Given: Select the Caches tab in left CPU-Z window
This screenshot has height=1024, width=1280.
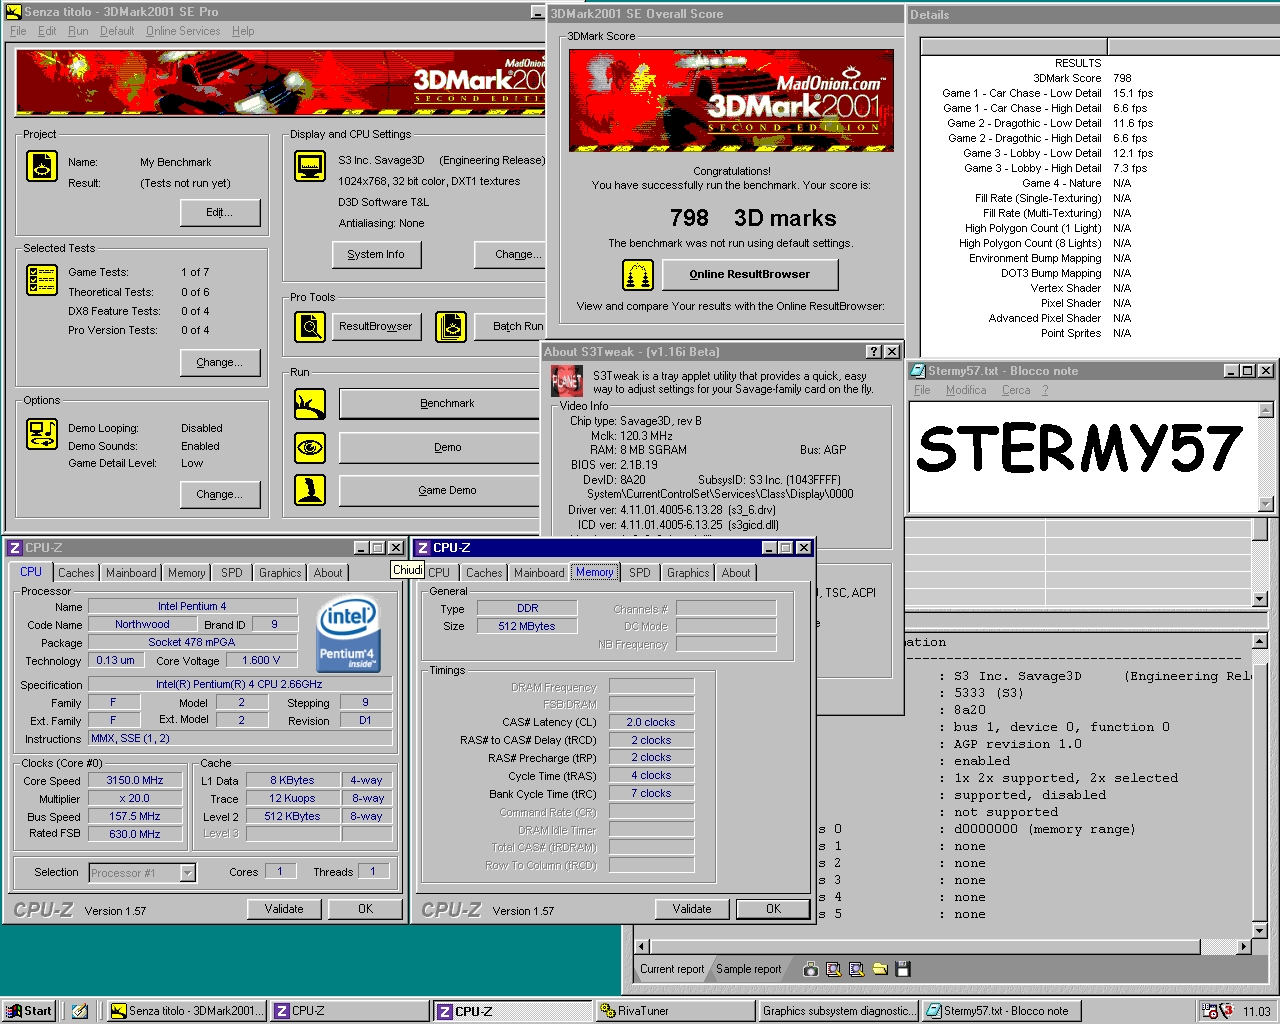Looking at the screenshot, I should coord(76,573).
